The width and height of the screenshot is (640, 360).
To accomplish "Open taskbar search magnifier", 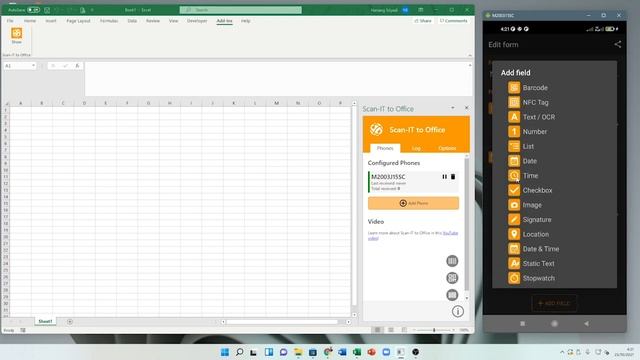I will [x=240, y=352].
